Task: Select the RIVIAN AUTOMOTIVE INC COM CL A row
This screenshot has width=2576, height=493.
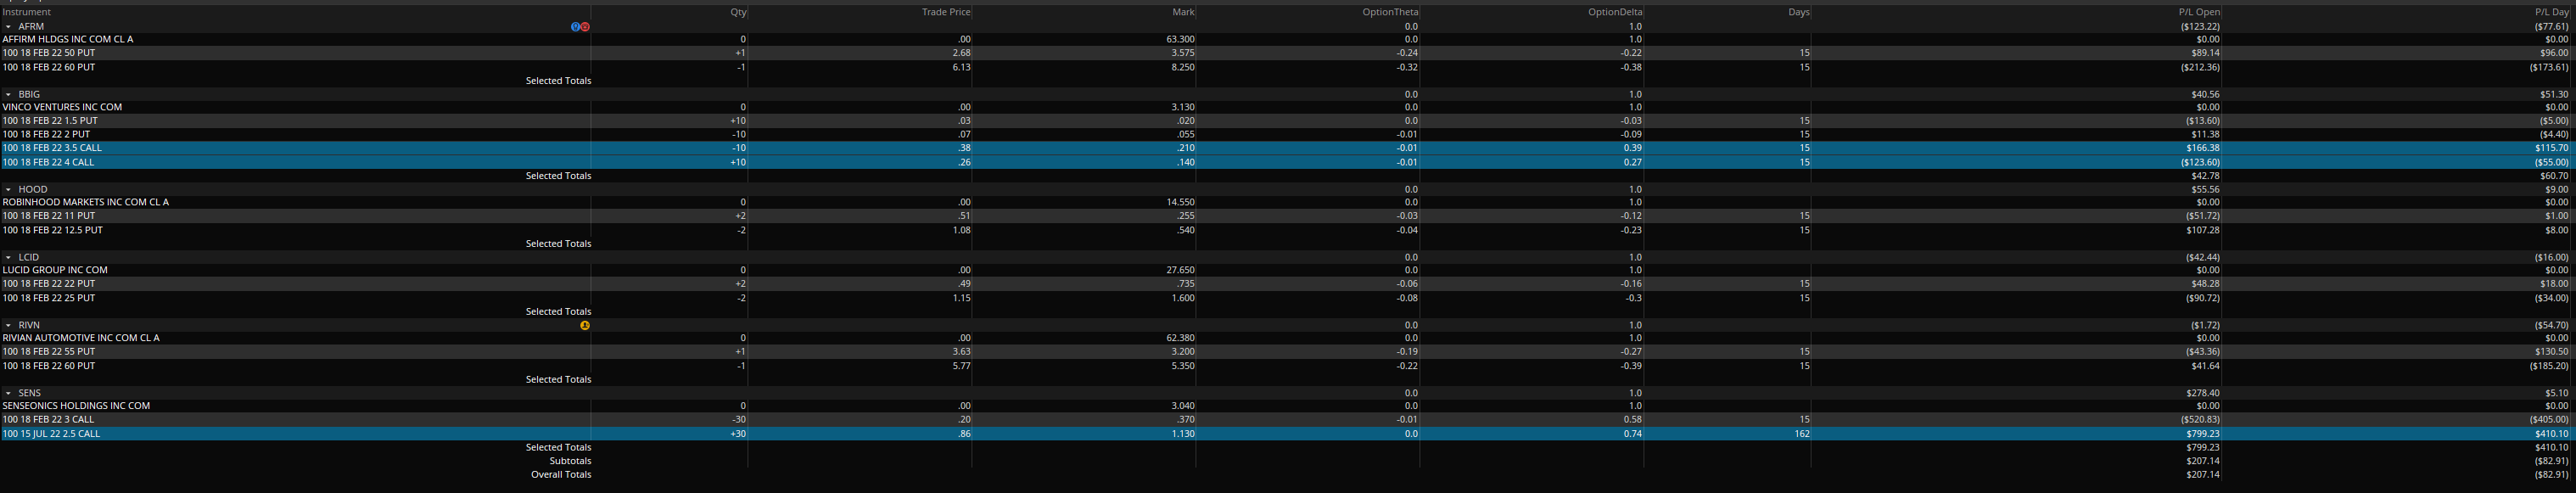Action: pyautogui.click(x=1288, y=338)
